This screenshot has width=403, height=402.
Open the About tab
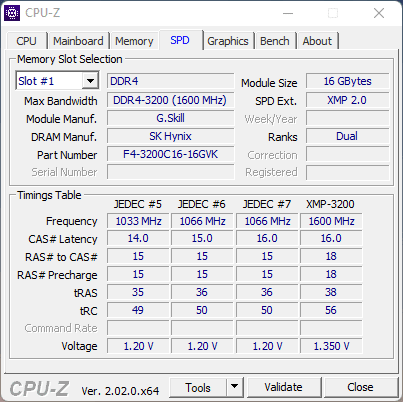pyautogui.click(x=317, y=41)
